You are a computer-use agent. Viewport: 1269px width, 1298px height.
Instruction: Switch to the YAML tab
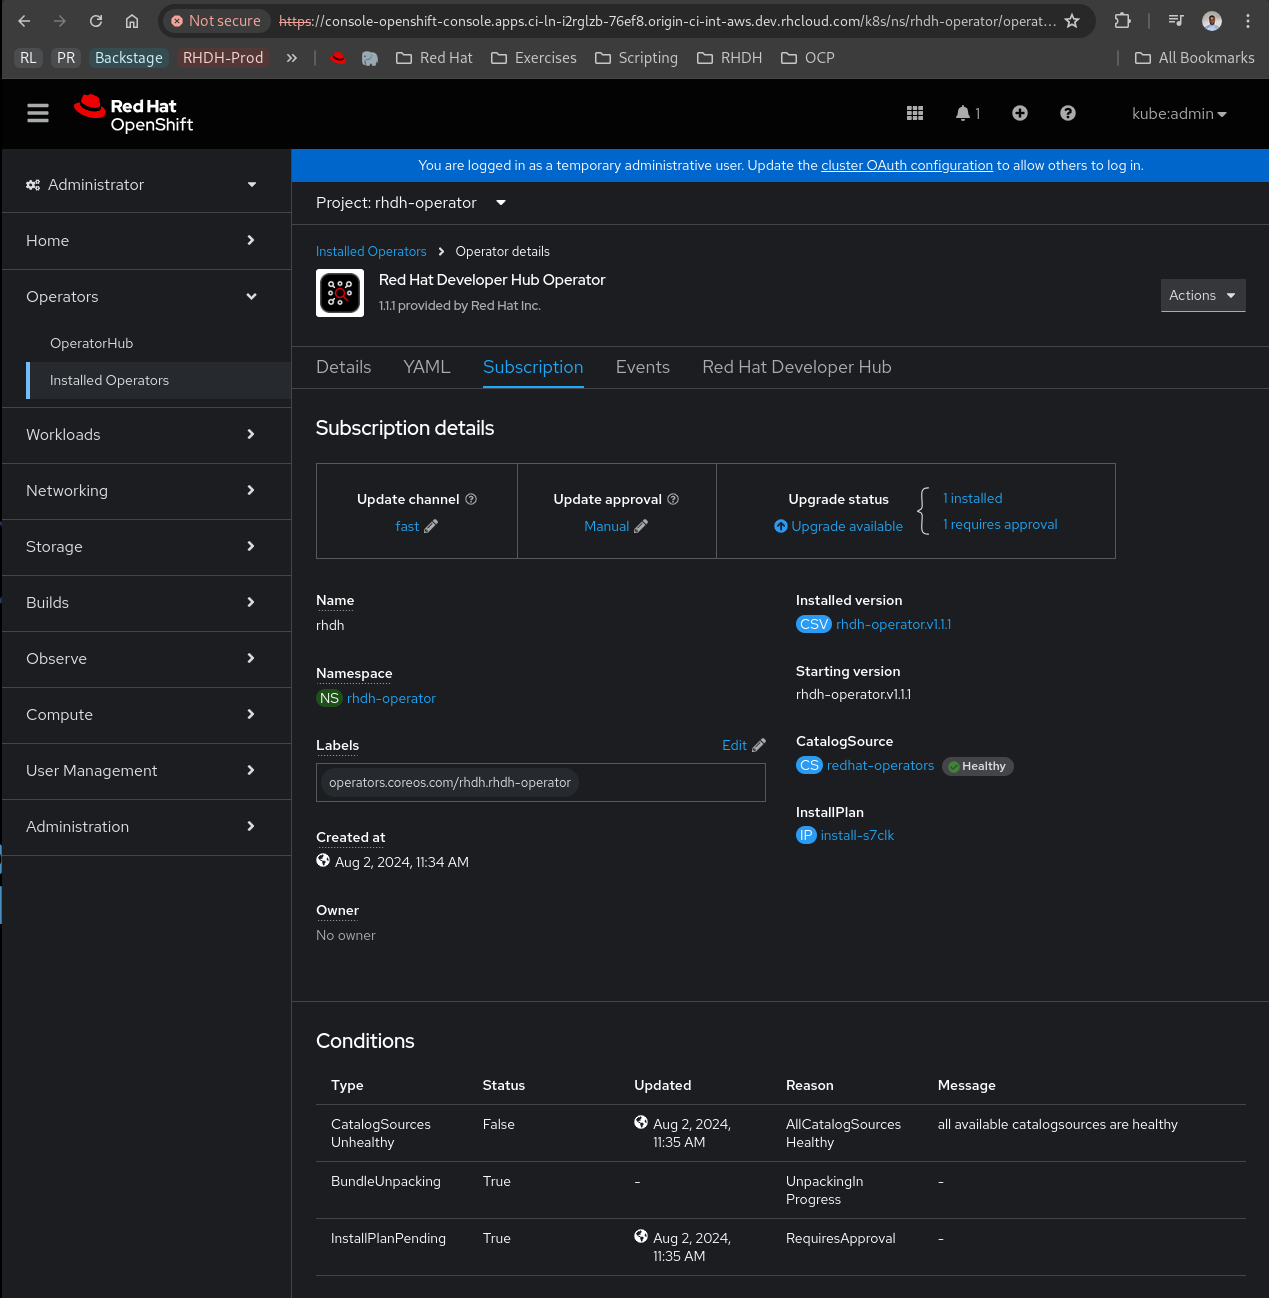point(426,367)
